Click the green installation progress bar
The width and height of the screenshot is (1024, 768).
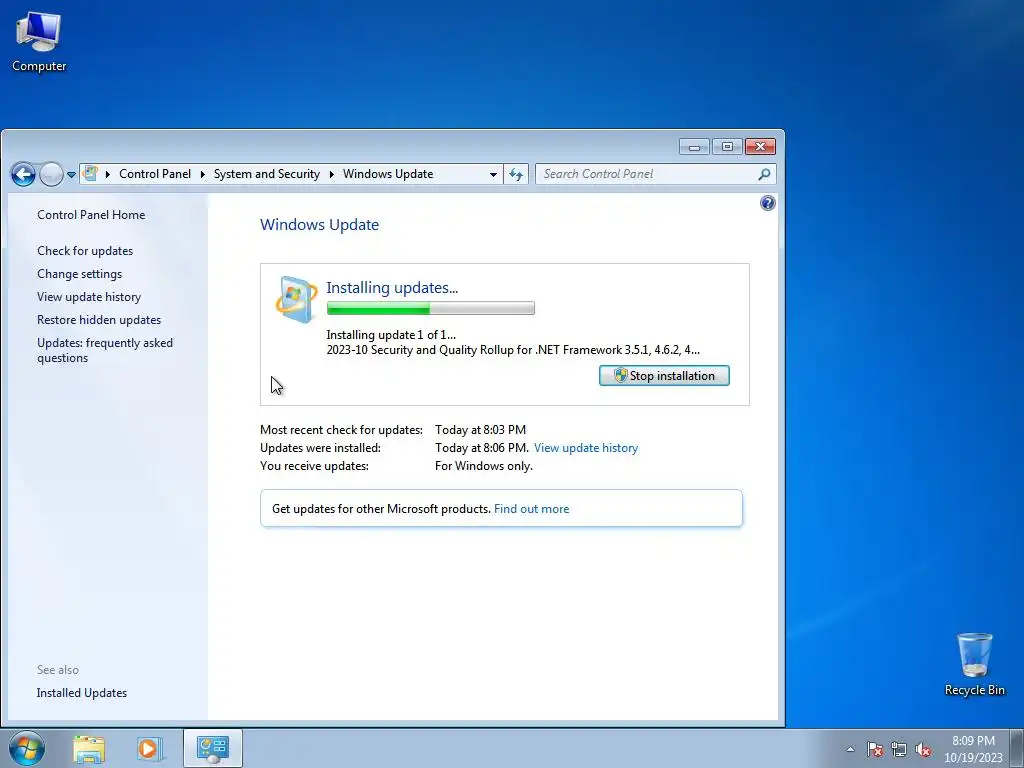point(430,308)
